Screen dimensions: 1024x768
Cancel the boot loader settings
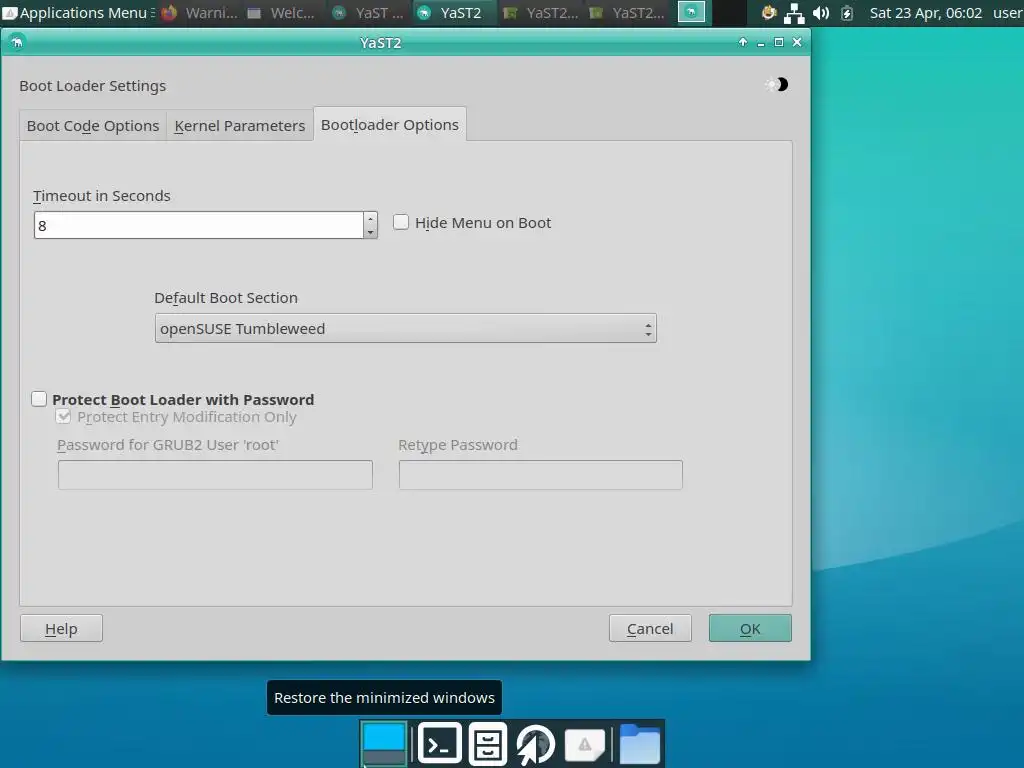tap(650, 628)
